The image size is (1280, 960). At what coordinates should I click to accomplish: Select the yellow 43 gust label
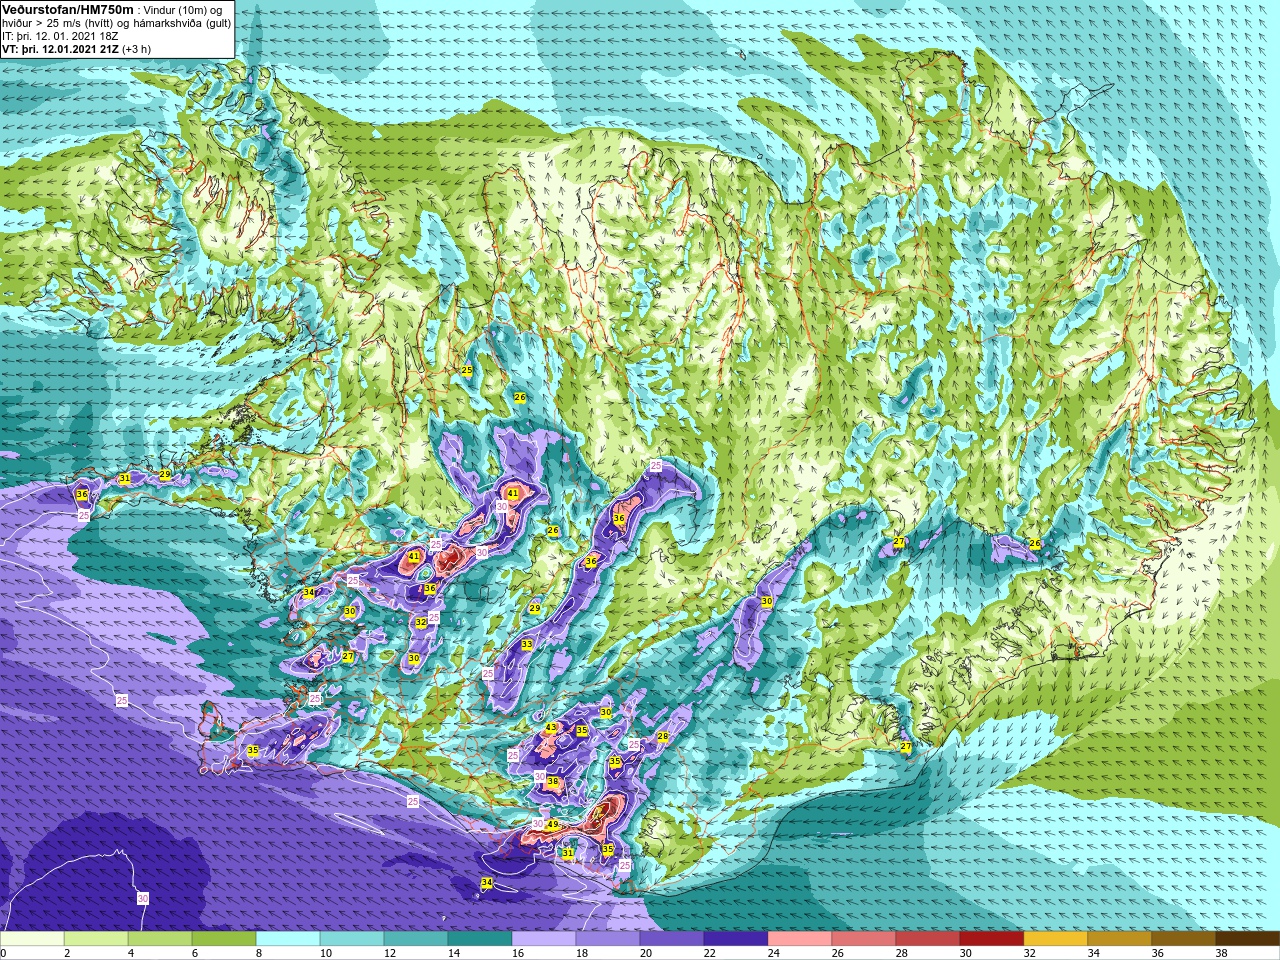551,728
